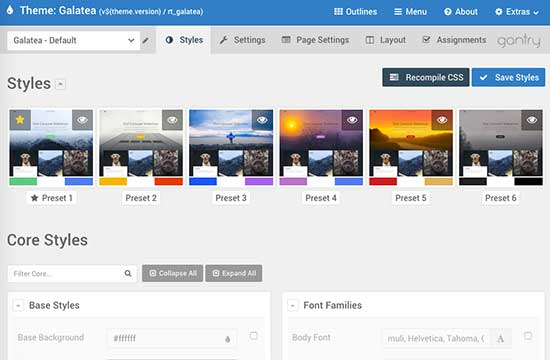Preview Preset 1 with eye icon
550x360 pixels.
pos(82,120)
